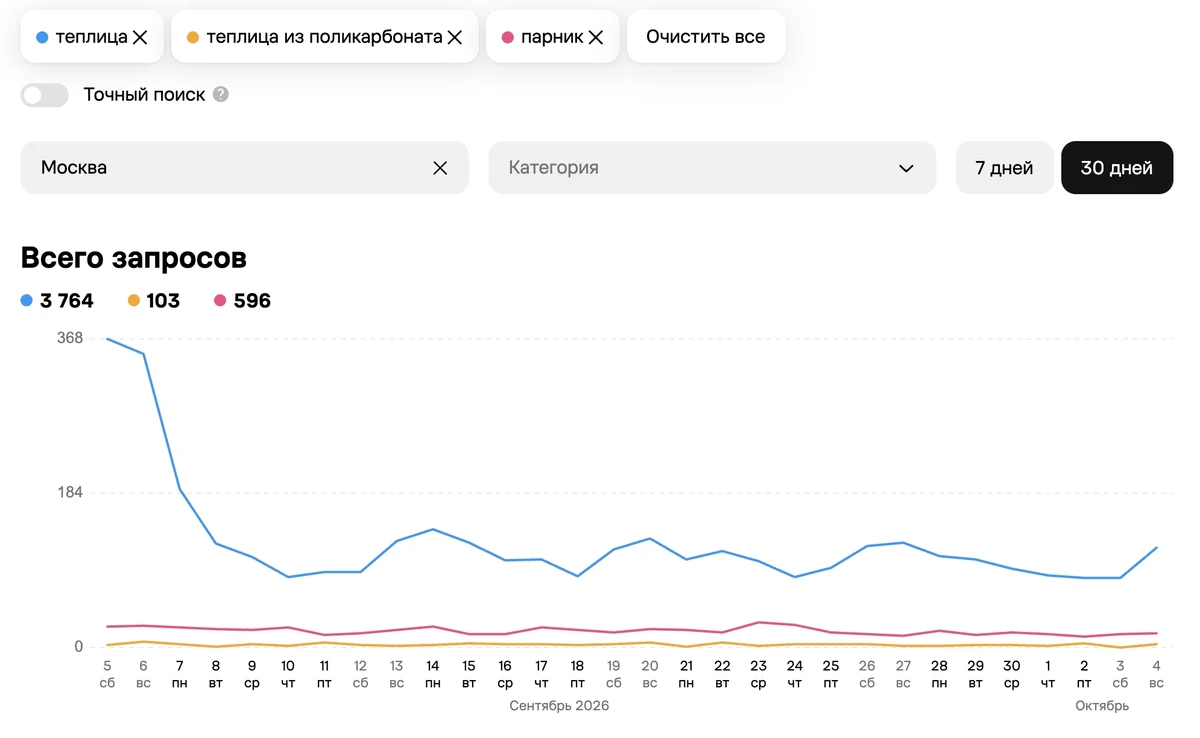Click the Октябрь month label
The width and height of the screenshot is (1200, 738).
click(1102, 706)
